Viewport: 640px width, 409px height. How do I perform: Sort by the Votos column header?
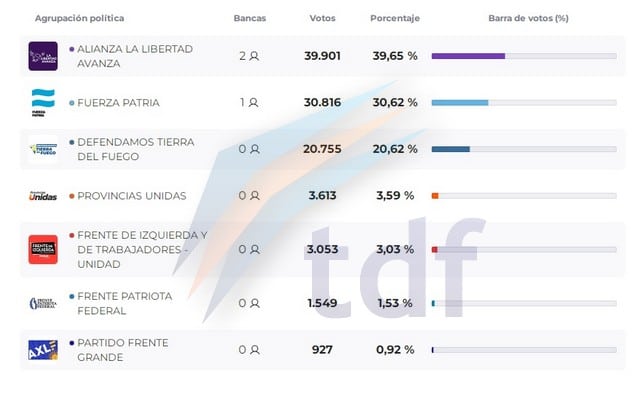(x=322, y=19)
